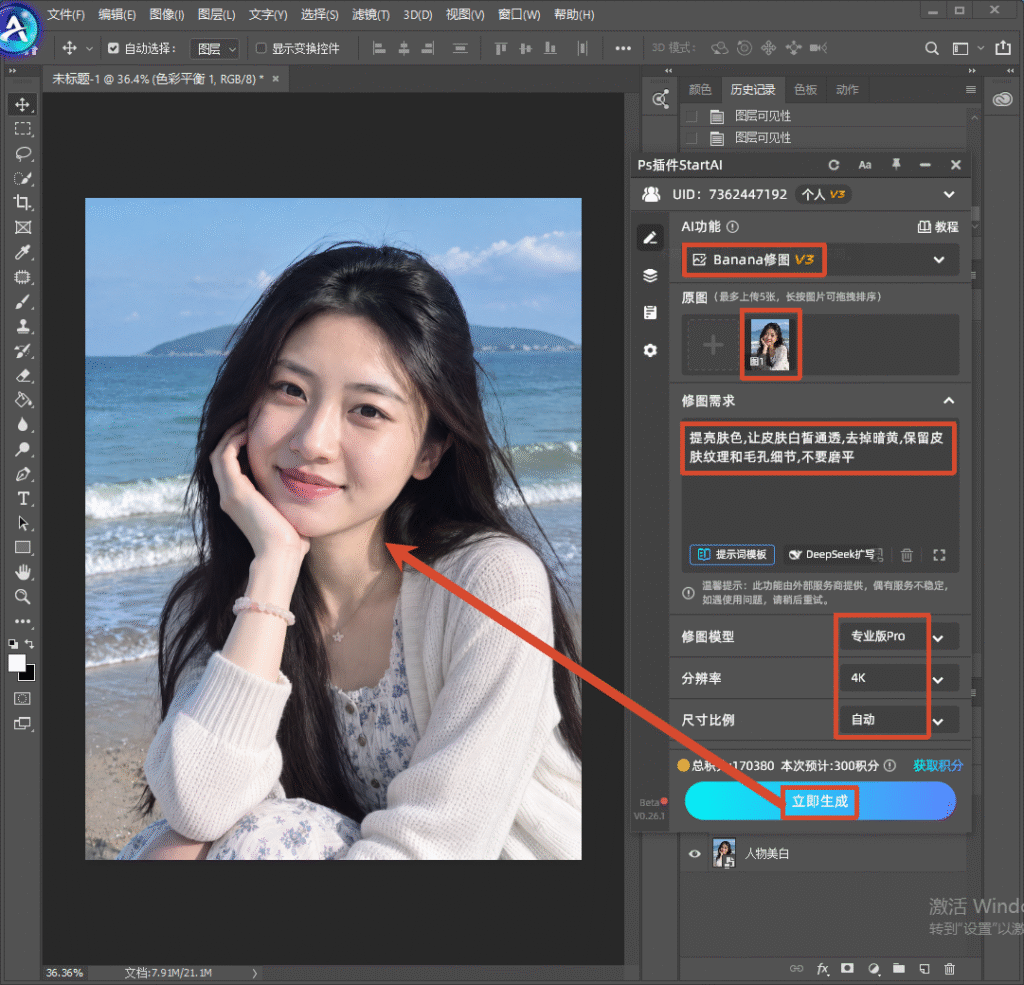Image resolution: width=1024 pixels, height=985 pixels.
Task: Select the Brush tool
Action: (23, 302)
